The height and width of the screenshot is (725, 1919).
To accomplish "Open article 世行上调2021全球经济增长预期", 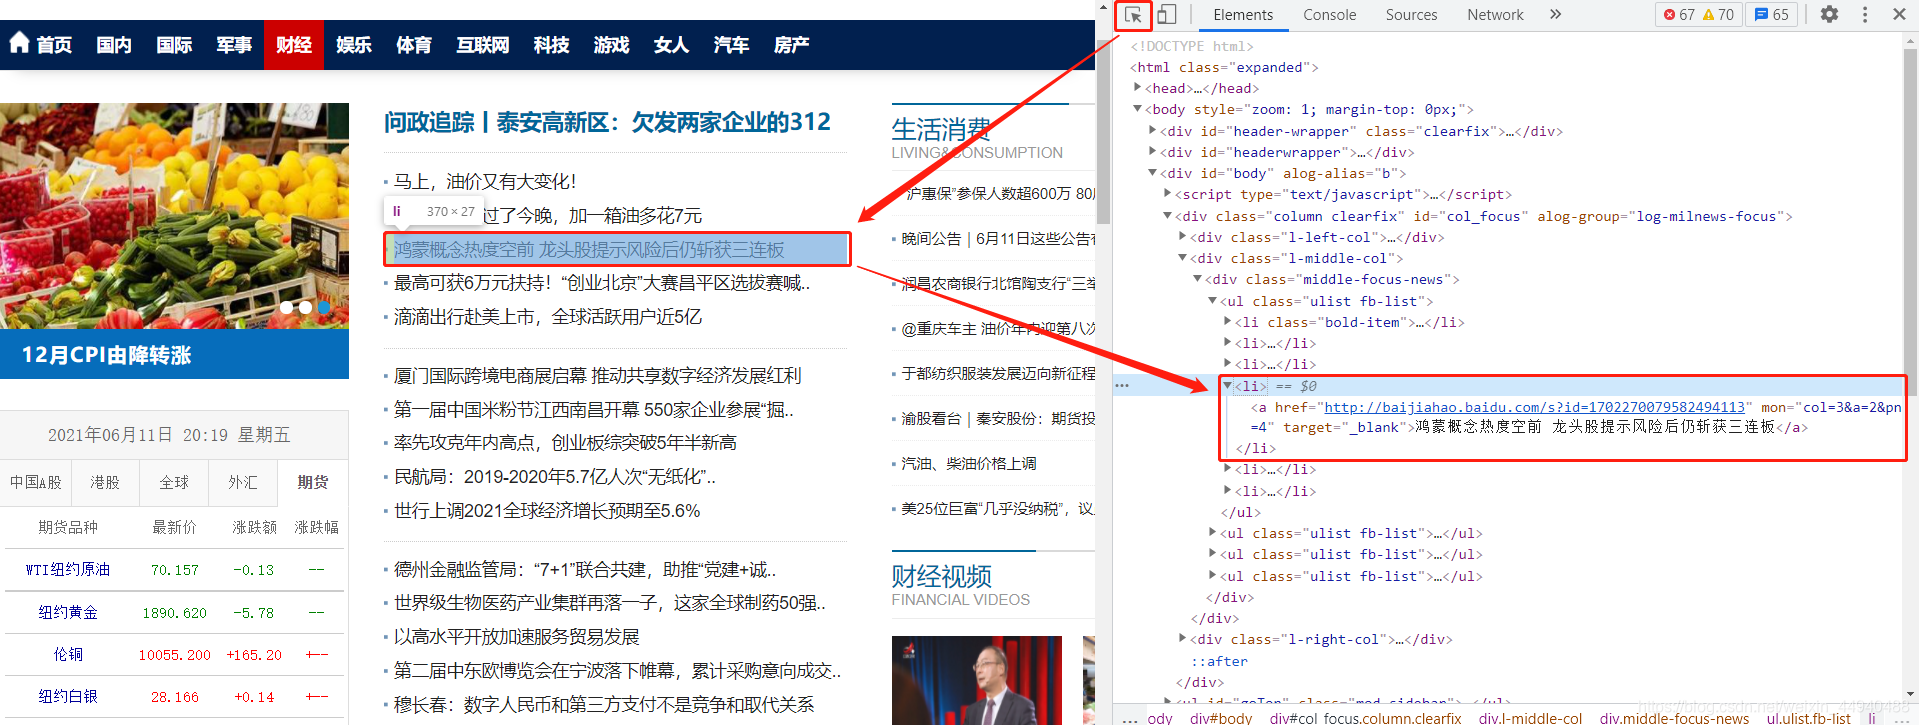I will (x=547, y=511).
